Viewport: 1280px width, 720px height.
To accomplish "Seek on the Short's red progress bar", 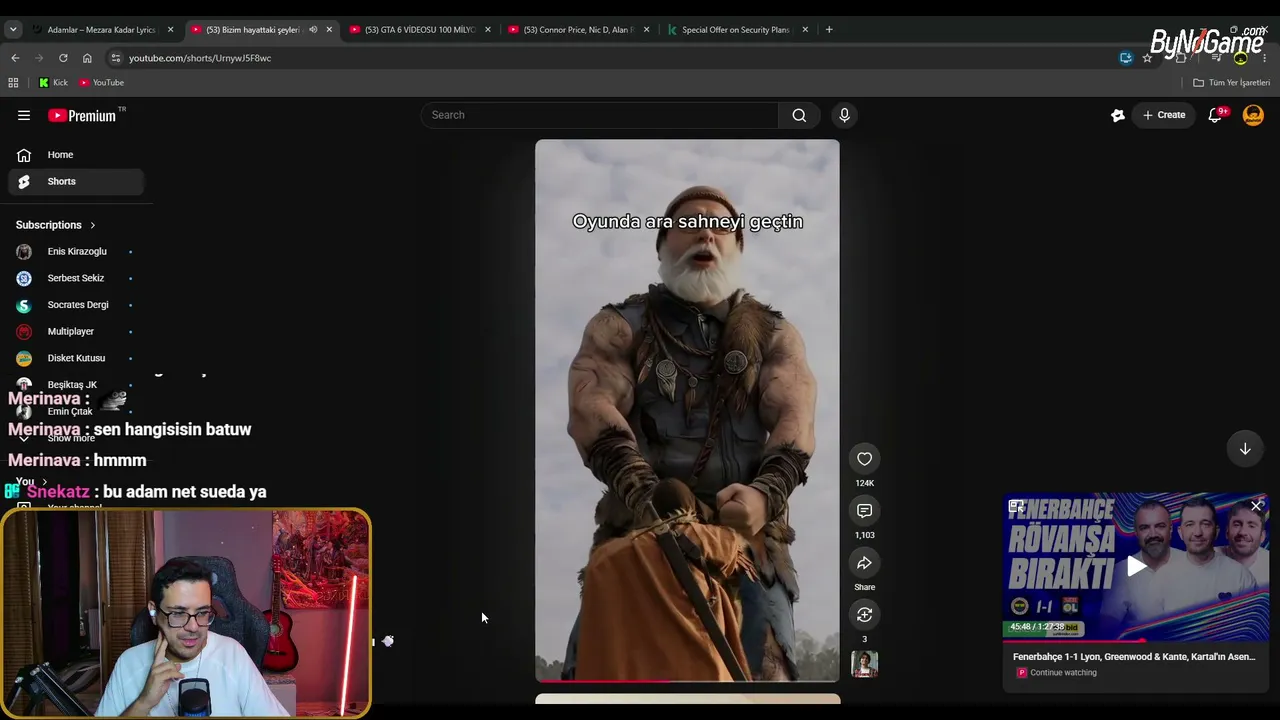I will tap(687, 681).
